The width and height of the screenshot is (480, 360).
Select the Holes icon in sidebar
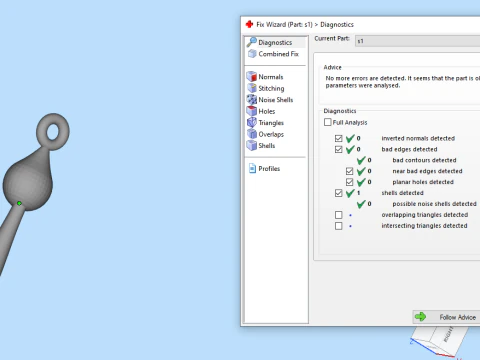[252, 111]
